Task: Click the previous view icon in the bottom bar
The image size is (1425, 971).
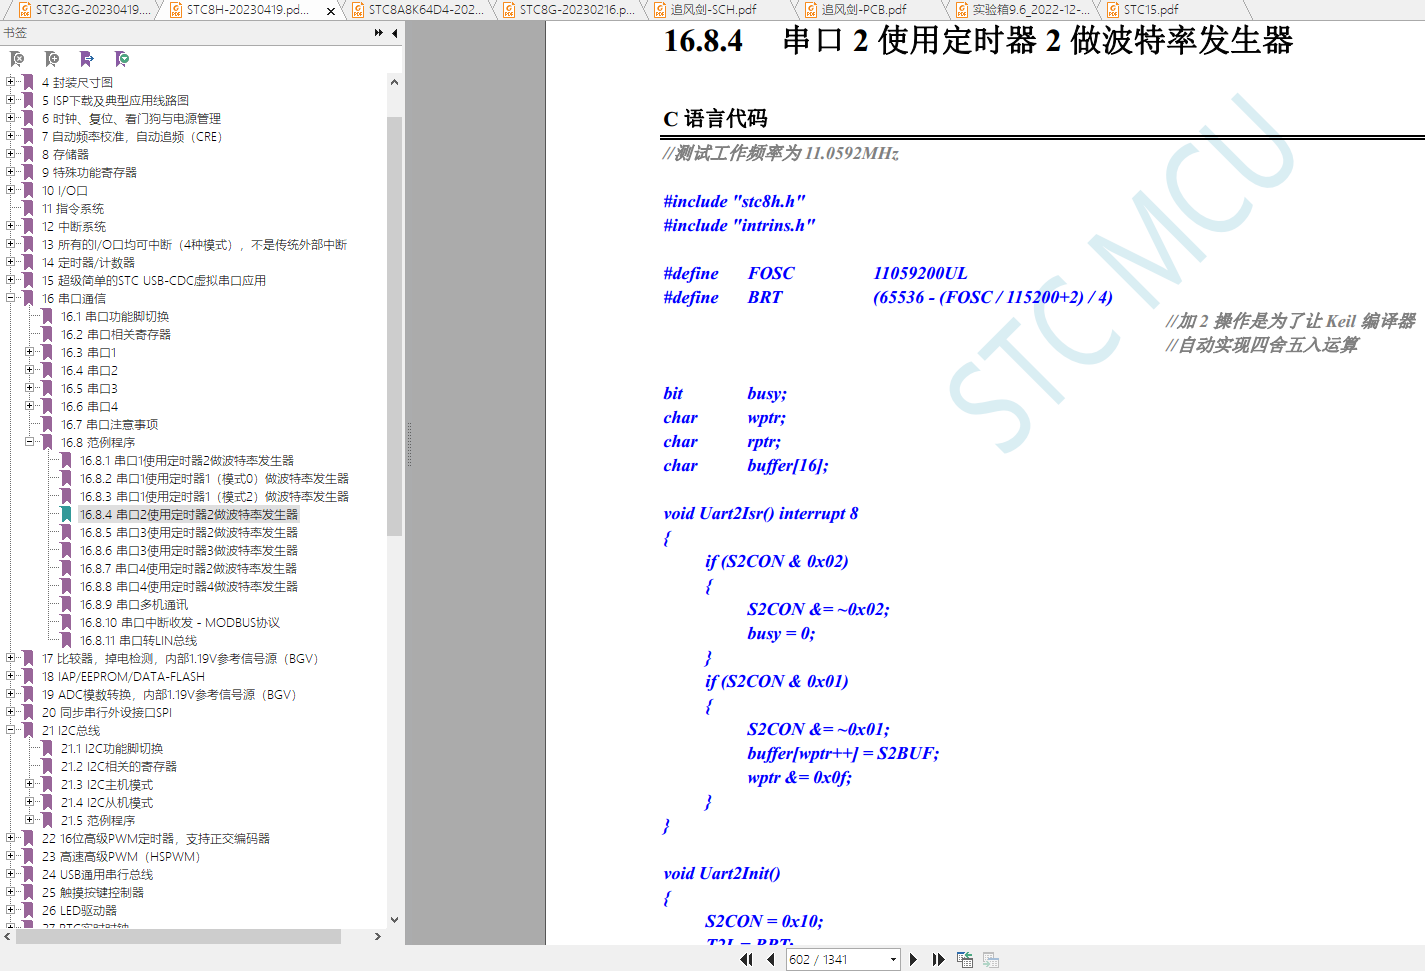Action: point(965,959)
